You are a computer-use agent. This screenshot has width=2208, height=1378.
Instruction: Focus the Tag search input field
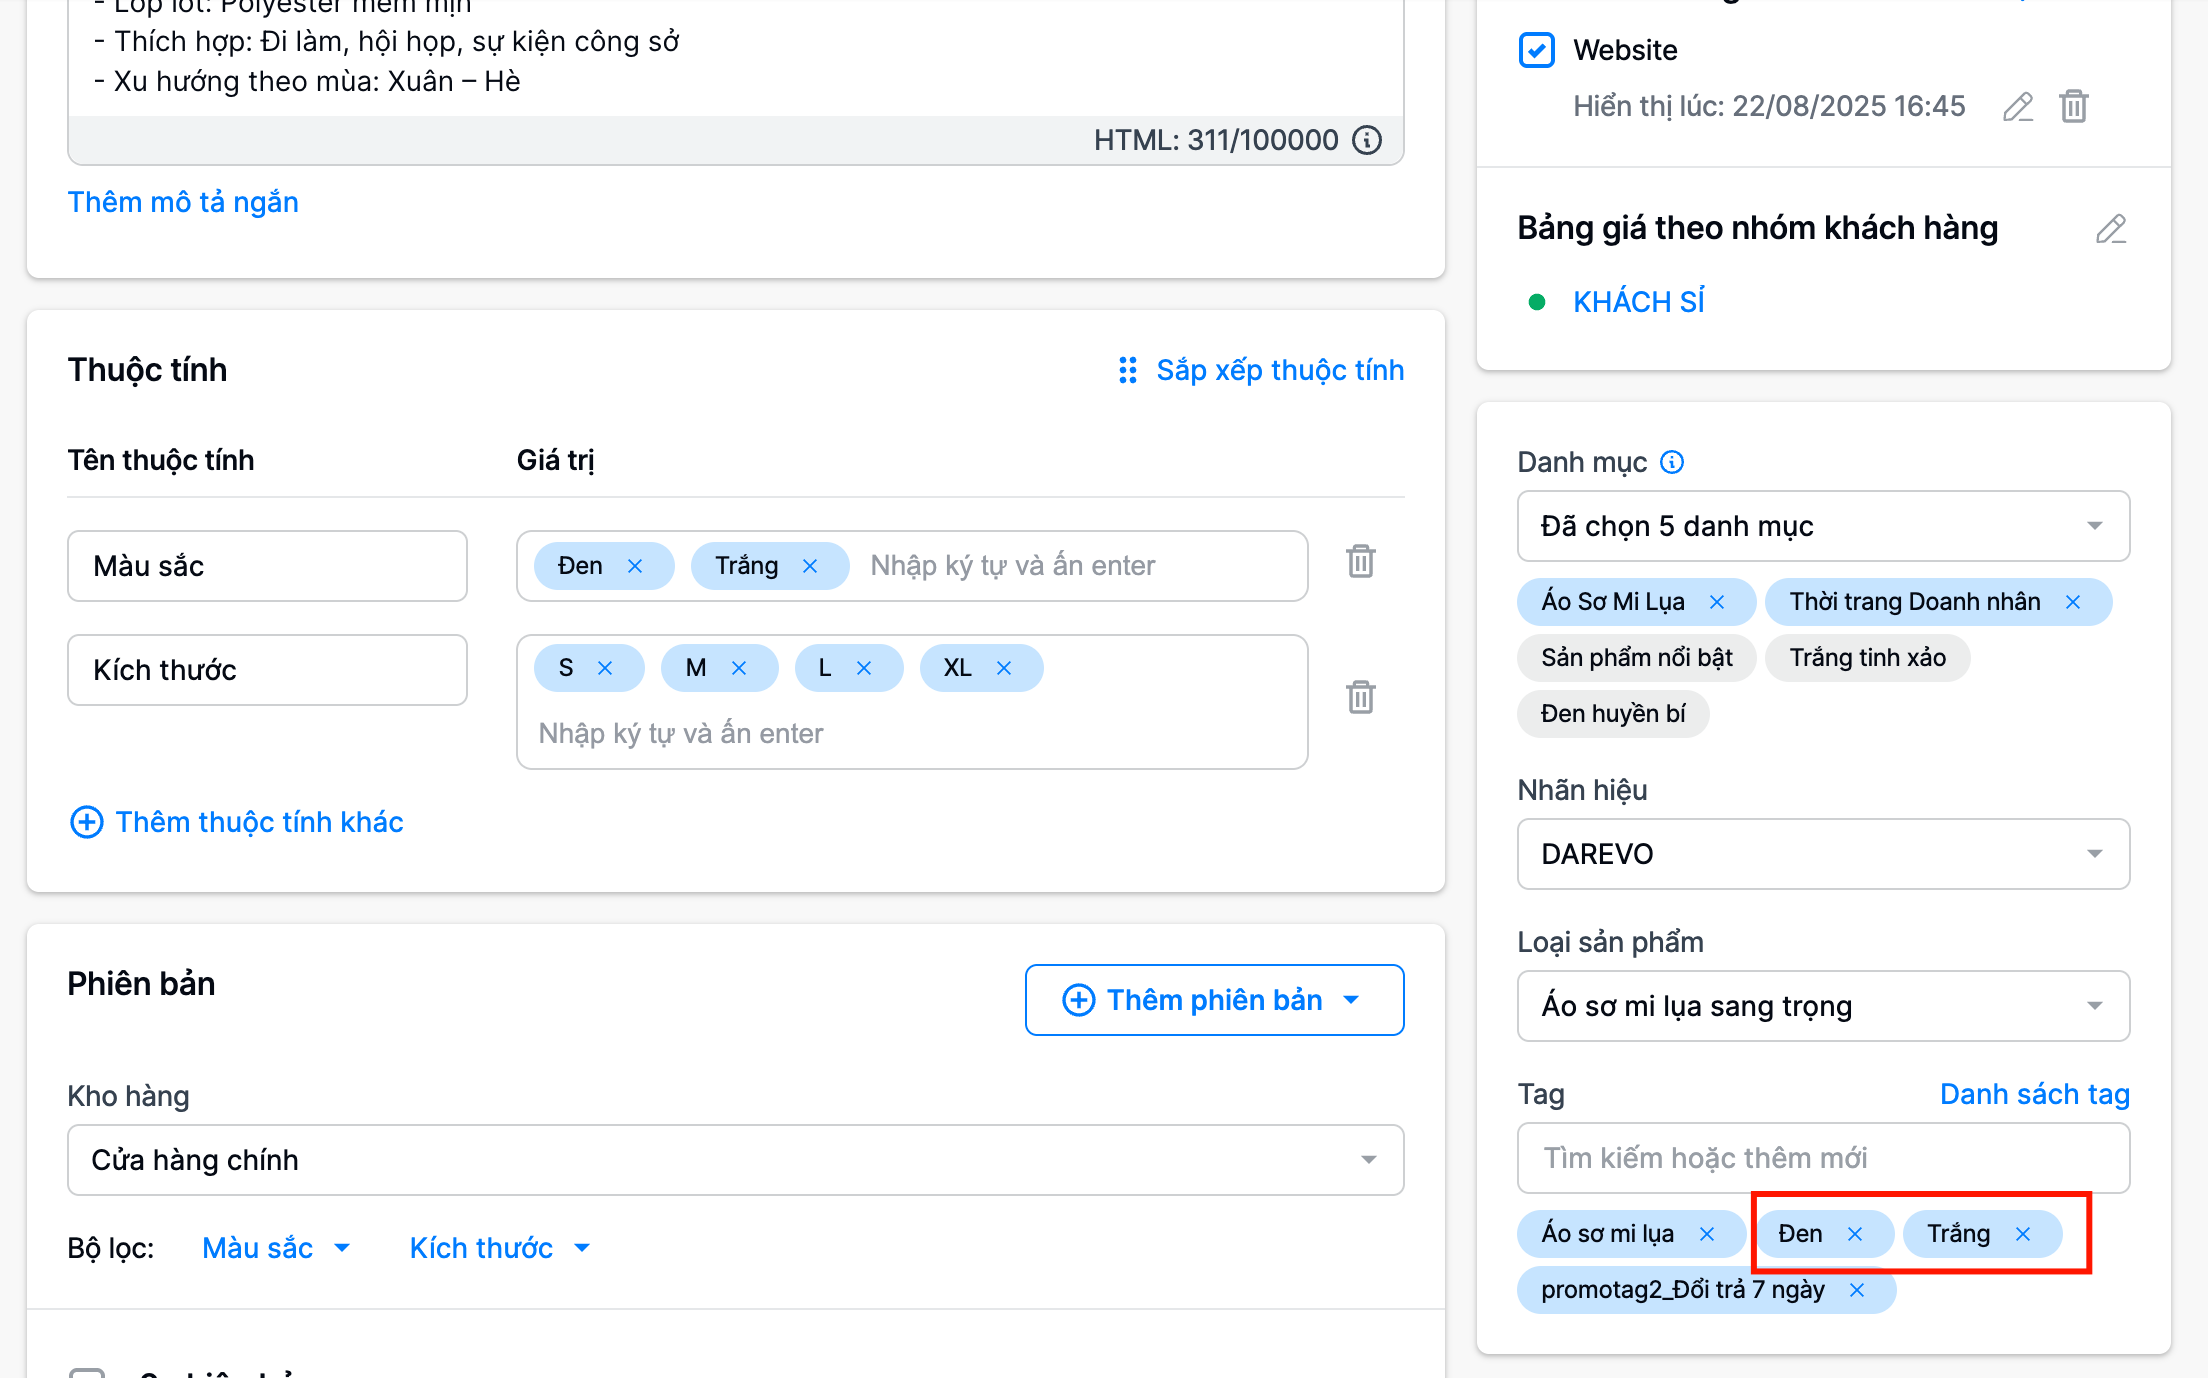pos(1822,1158)
